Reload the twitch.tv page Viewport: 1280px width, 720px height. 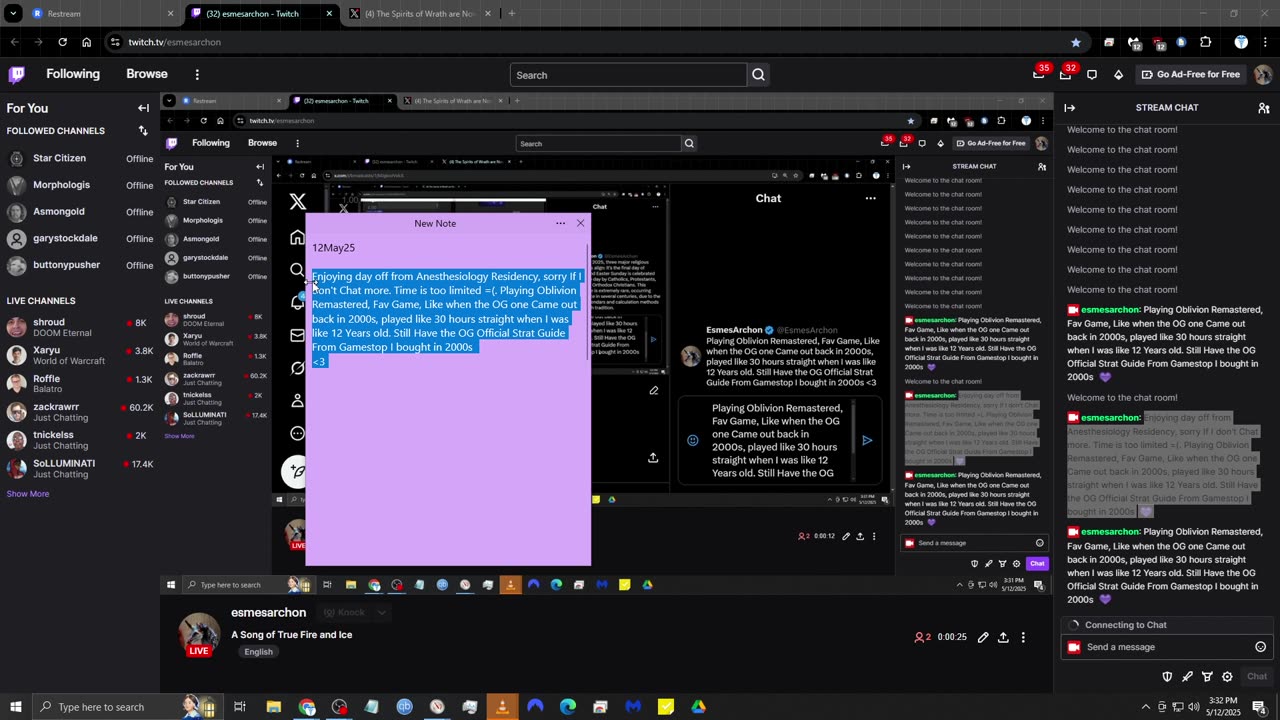(62, 42)
